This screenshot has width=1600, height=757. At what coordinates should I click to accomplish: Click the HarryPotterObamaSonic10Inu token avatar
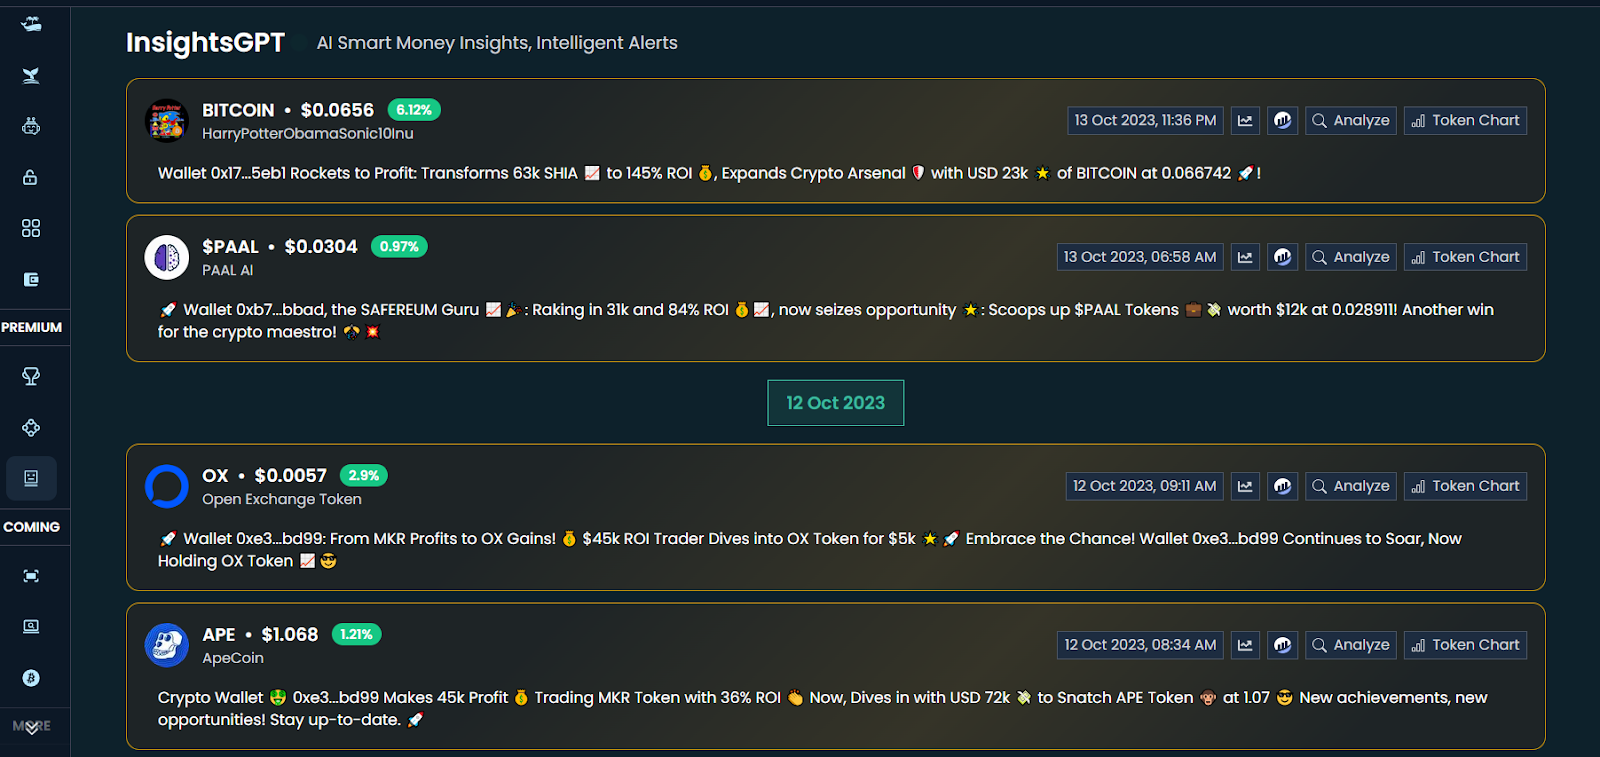tap(167, 121)
